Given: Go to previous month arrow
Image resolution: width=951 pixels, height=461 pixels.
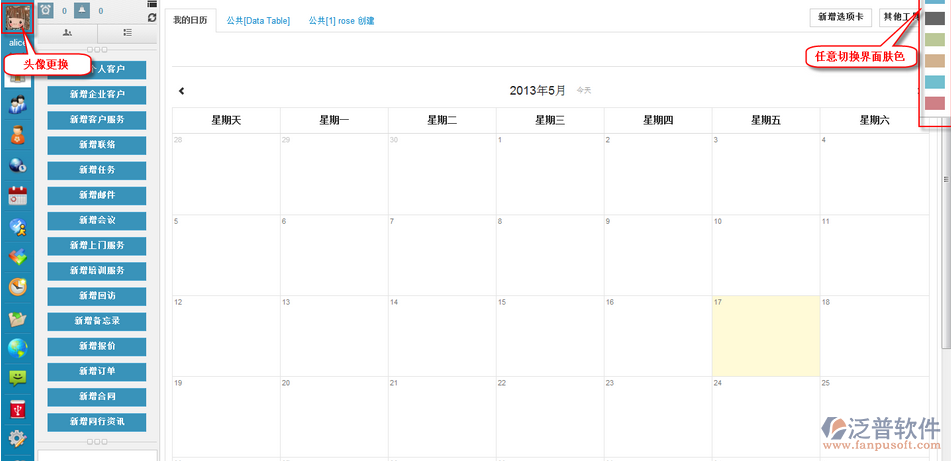Looking at the screenshot, I should [181, 91].
